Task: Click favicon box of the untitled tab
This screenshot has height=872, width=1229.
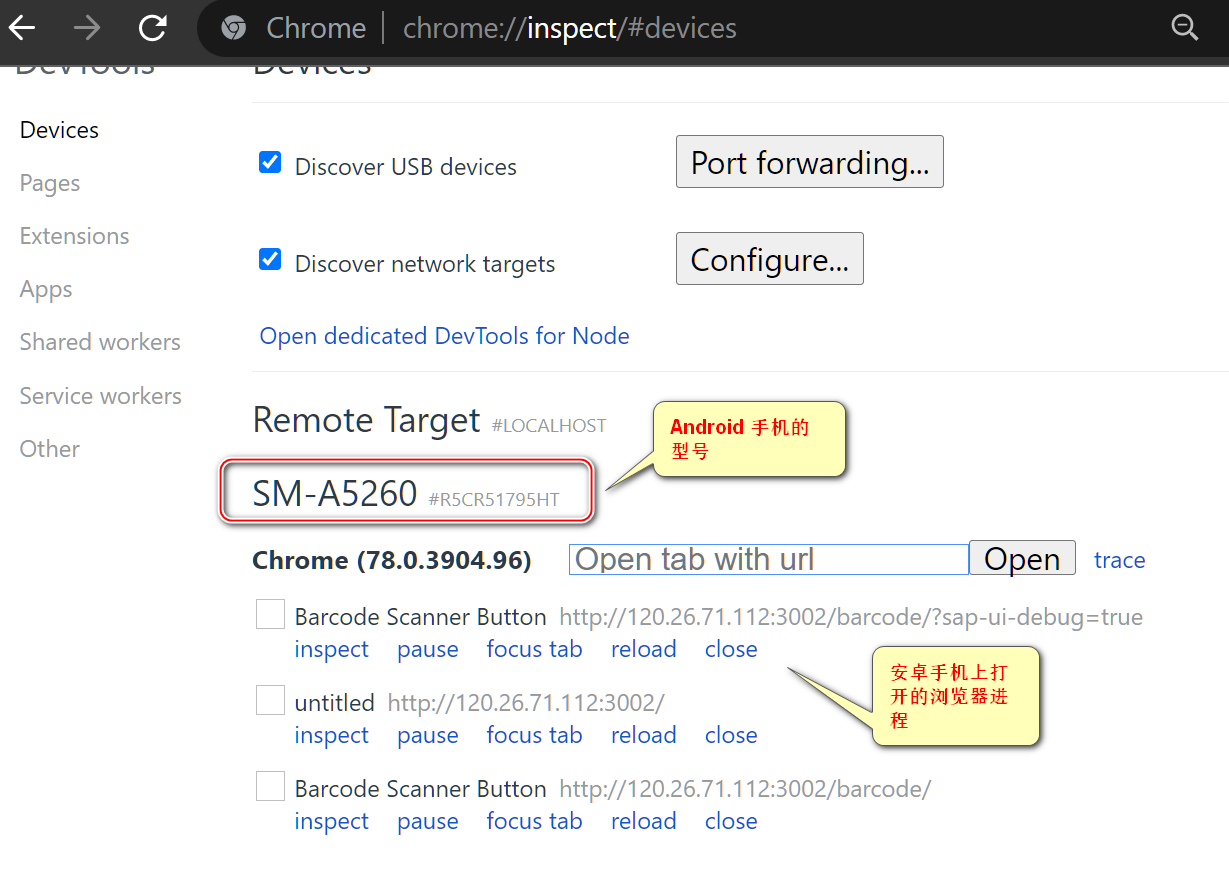Action: click(270, 700)
